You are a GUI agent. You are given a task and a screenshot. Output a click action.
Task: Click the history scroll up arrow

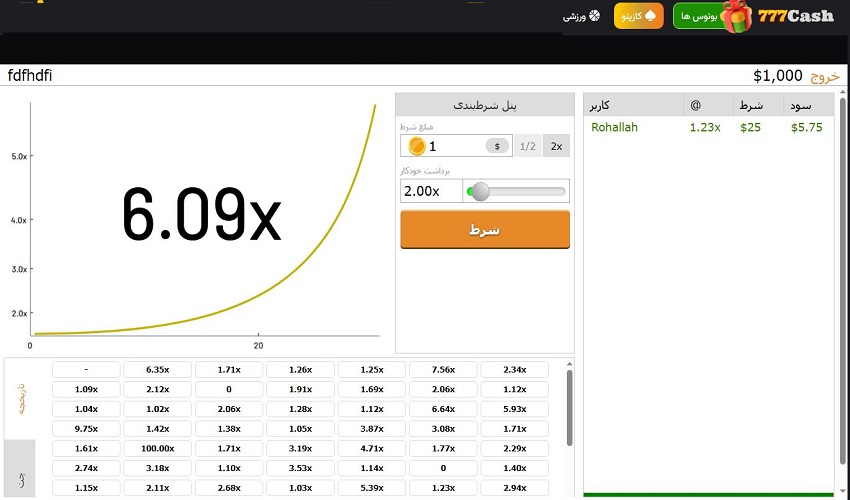569,364
